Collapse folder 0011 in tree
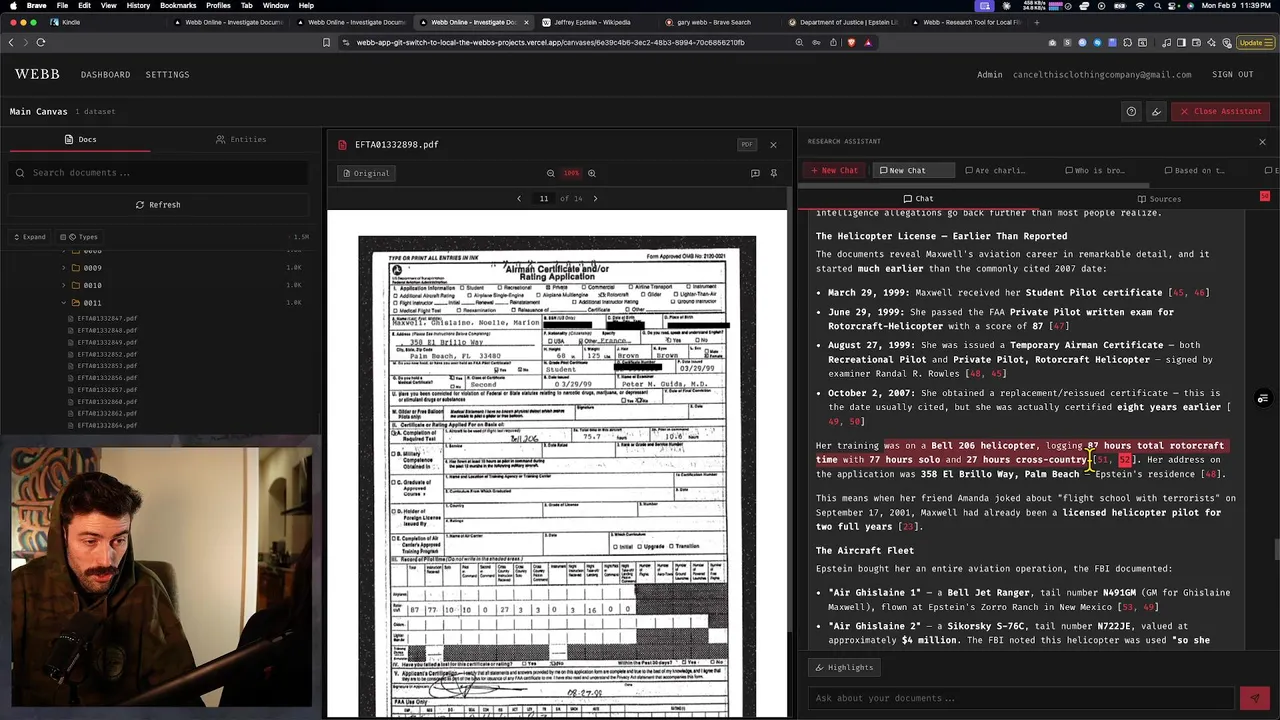This screenshot has height=720, width=1280. (63, 302)
